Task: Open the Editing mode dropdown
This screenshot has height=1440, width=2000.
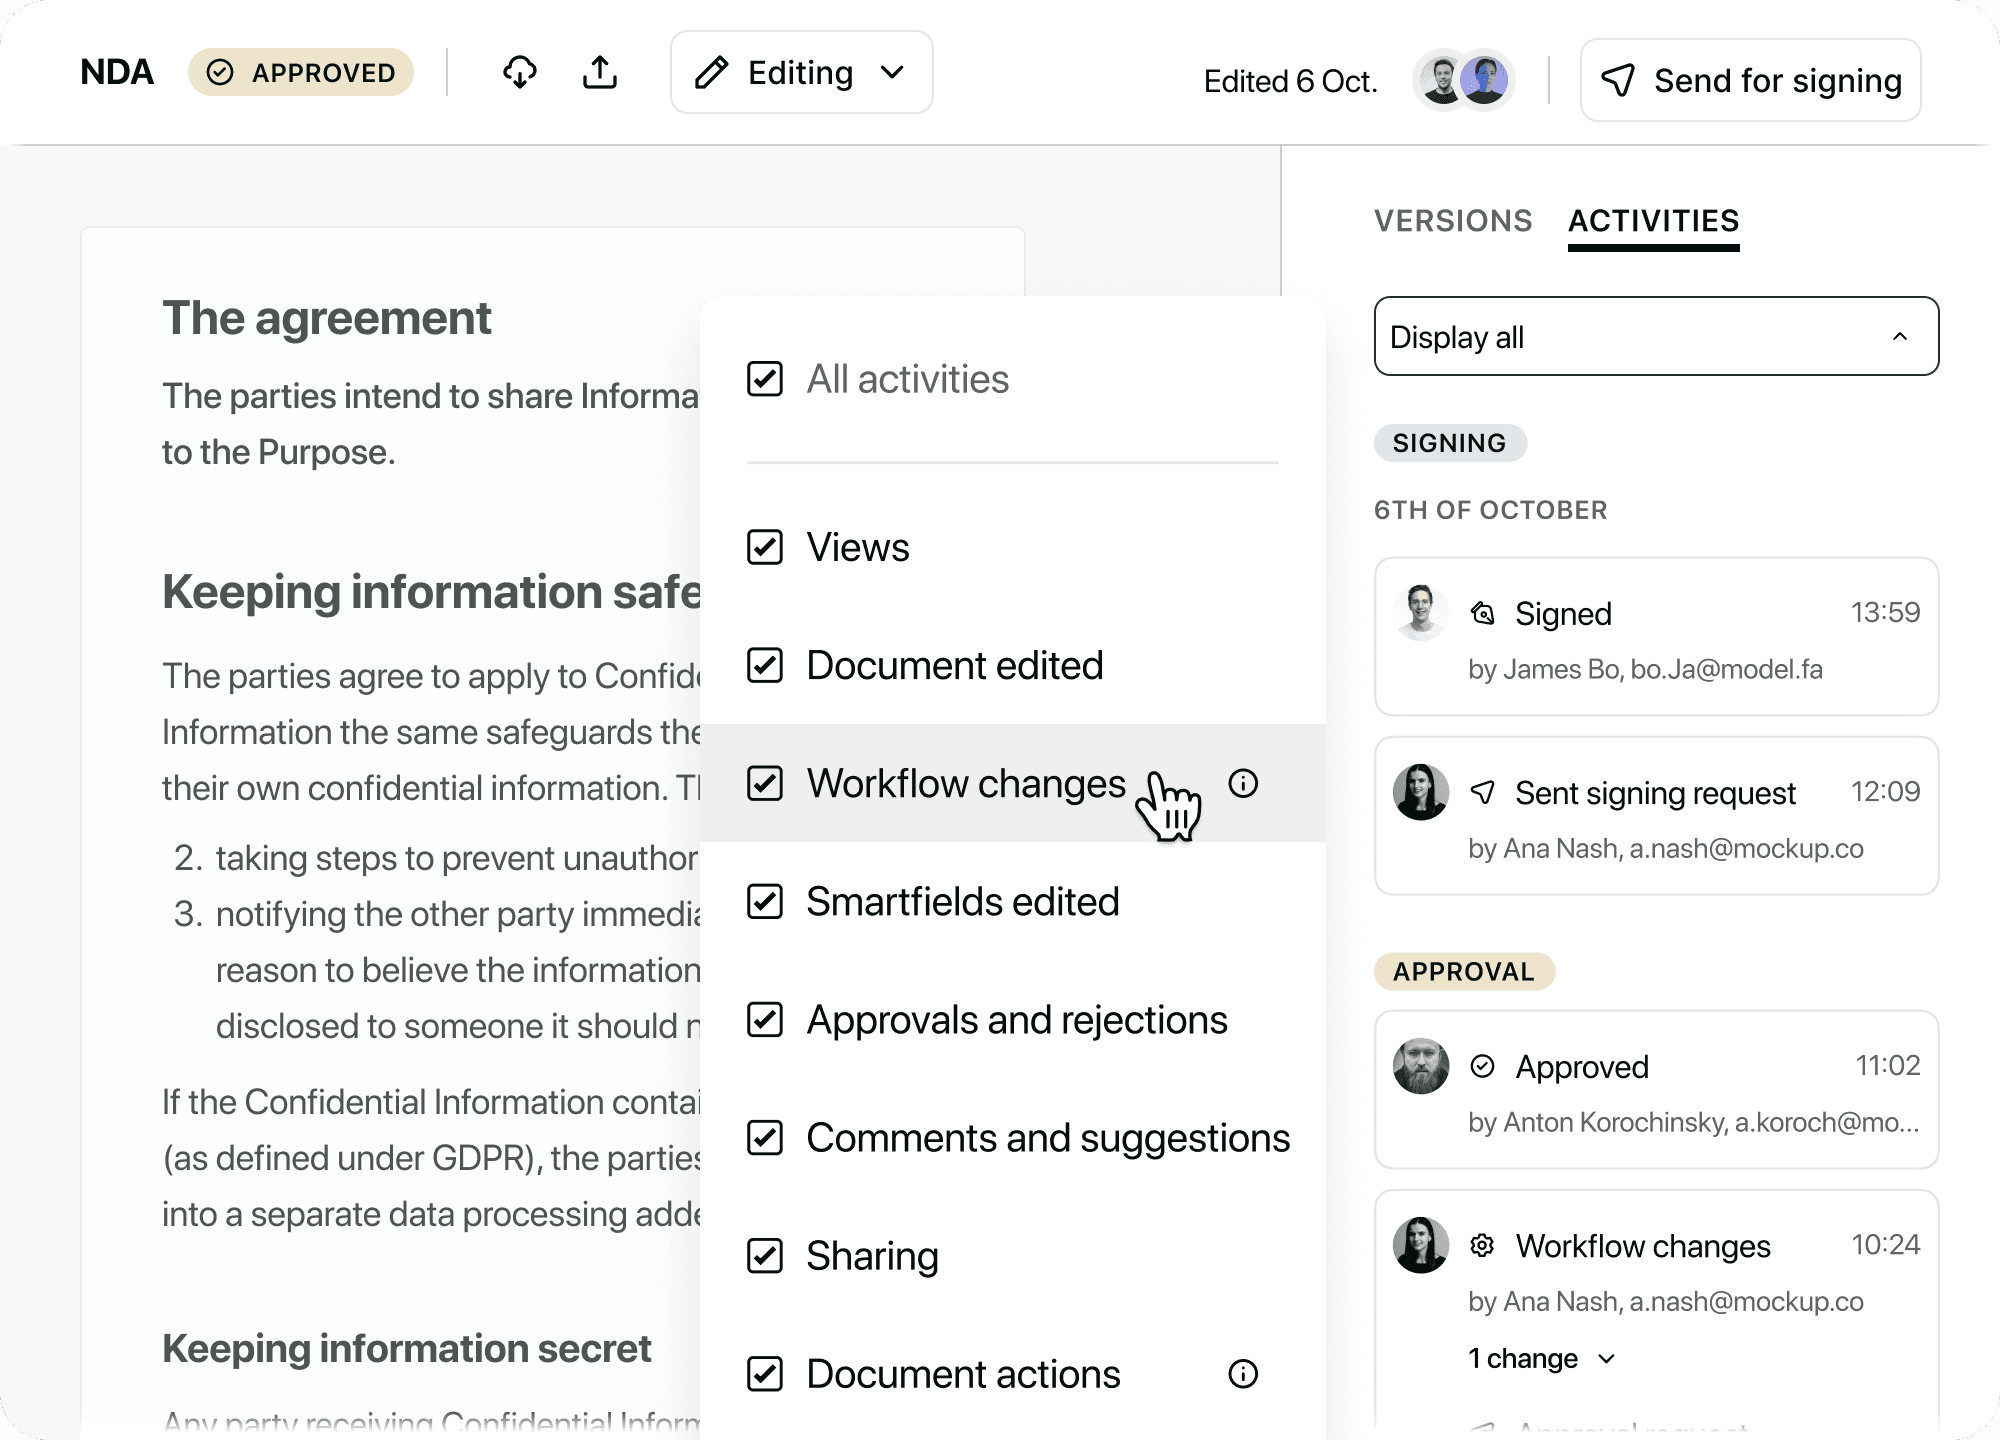Action: (801, 72)
